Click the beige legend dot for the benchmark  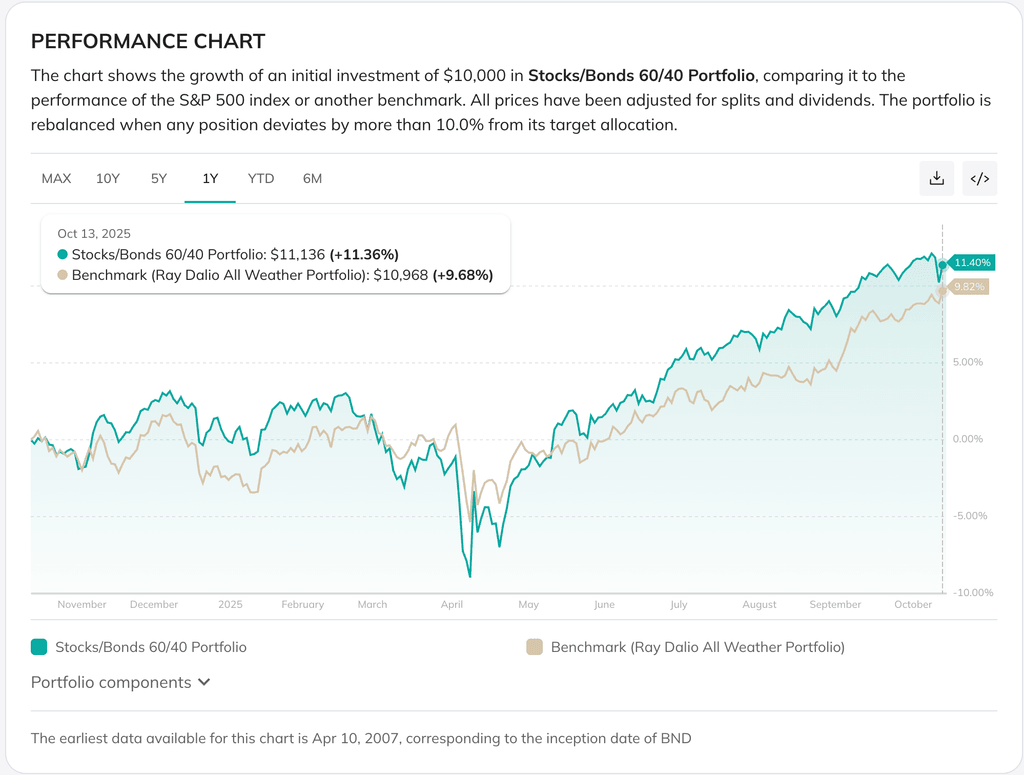point(534,647)
